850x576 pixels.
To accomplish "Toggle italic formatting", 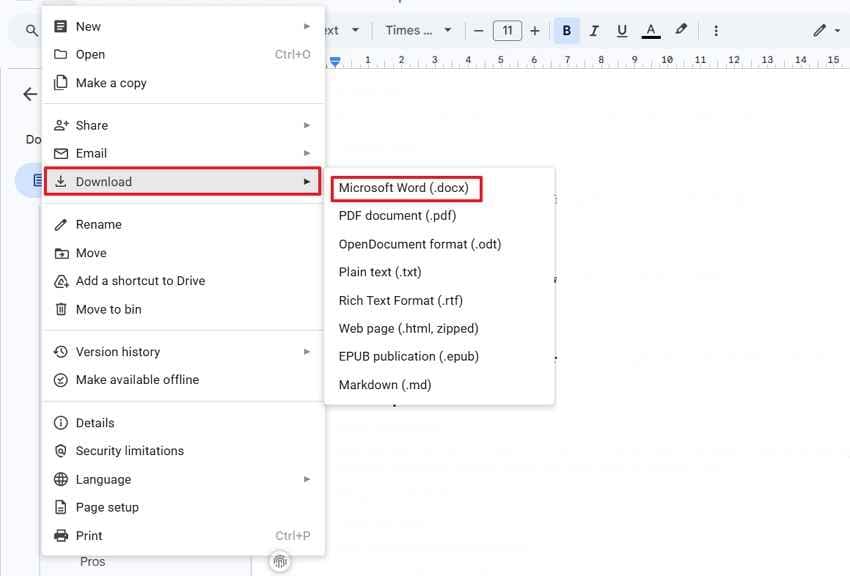I will 594,31.
